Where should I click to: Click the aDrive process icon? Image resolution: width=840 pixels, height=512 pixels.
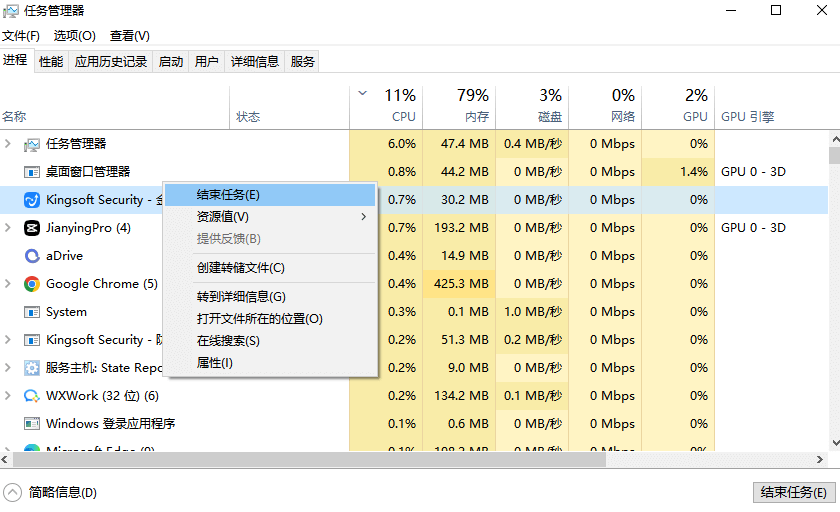pos(32,256)
